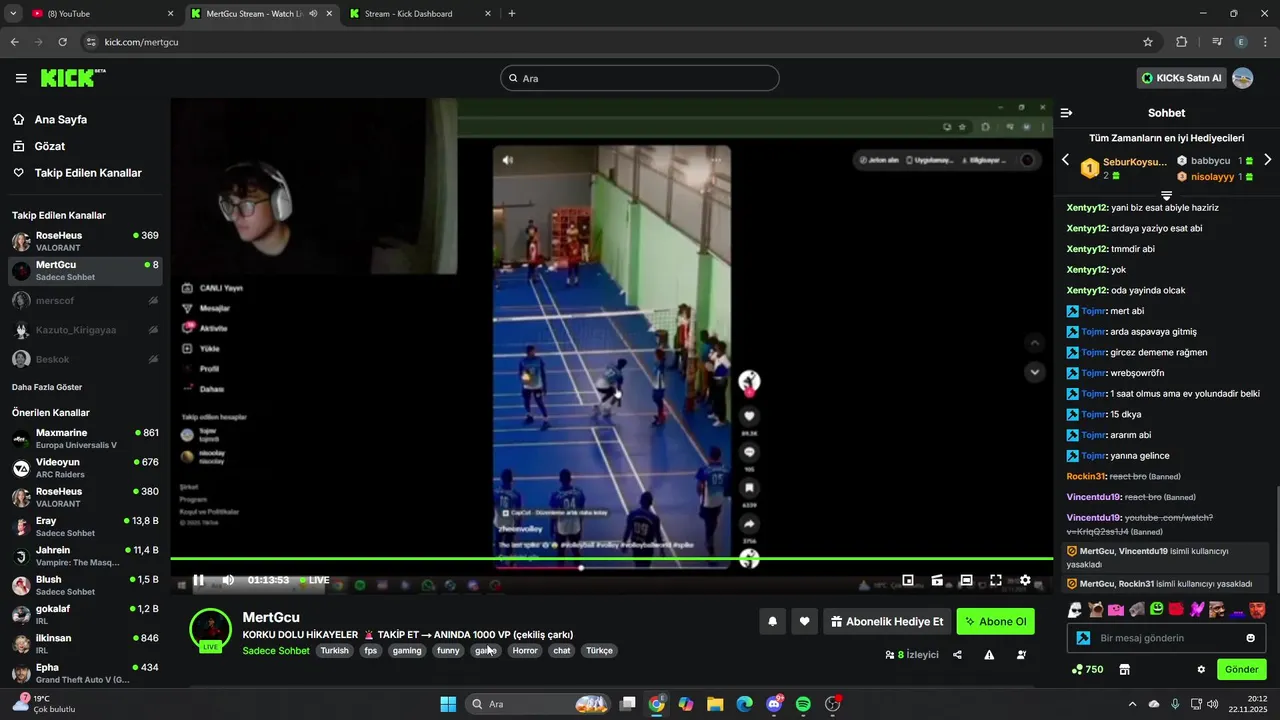Screen dimensions: 1280x720
Task: Open video player settings gear
Action: 1025,580
